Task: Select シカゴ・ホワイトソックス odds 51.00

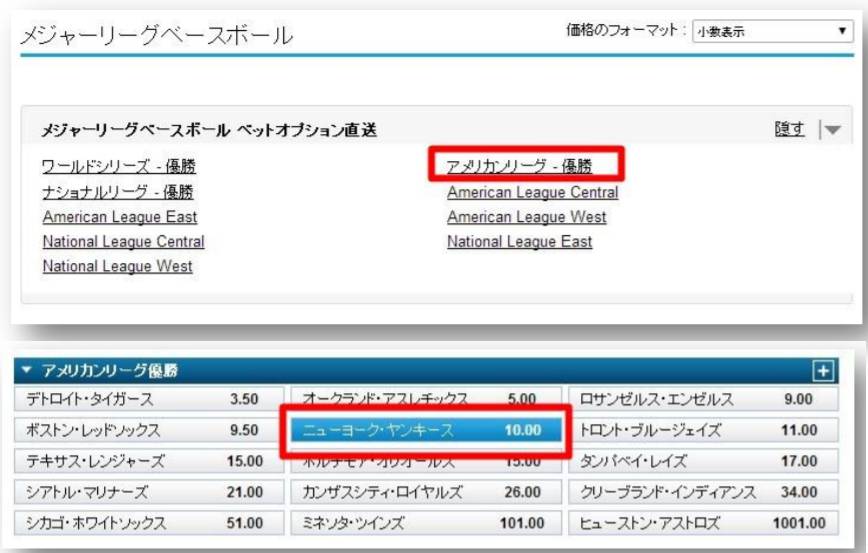Action: click(148, 523)
